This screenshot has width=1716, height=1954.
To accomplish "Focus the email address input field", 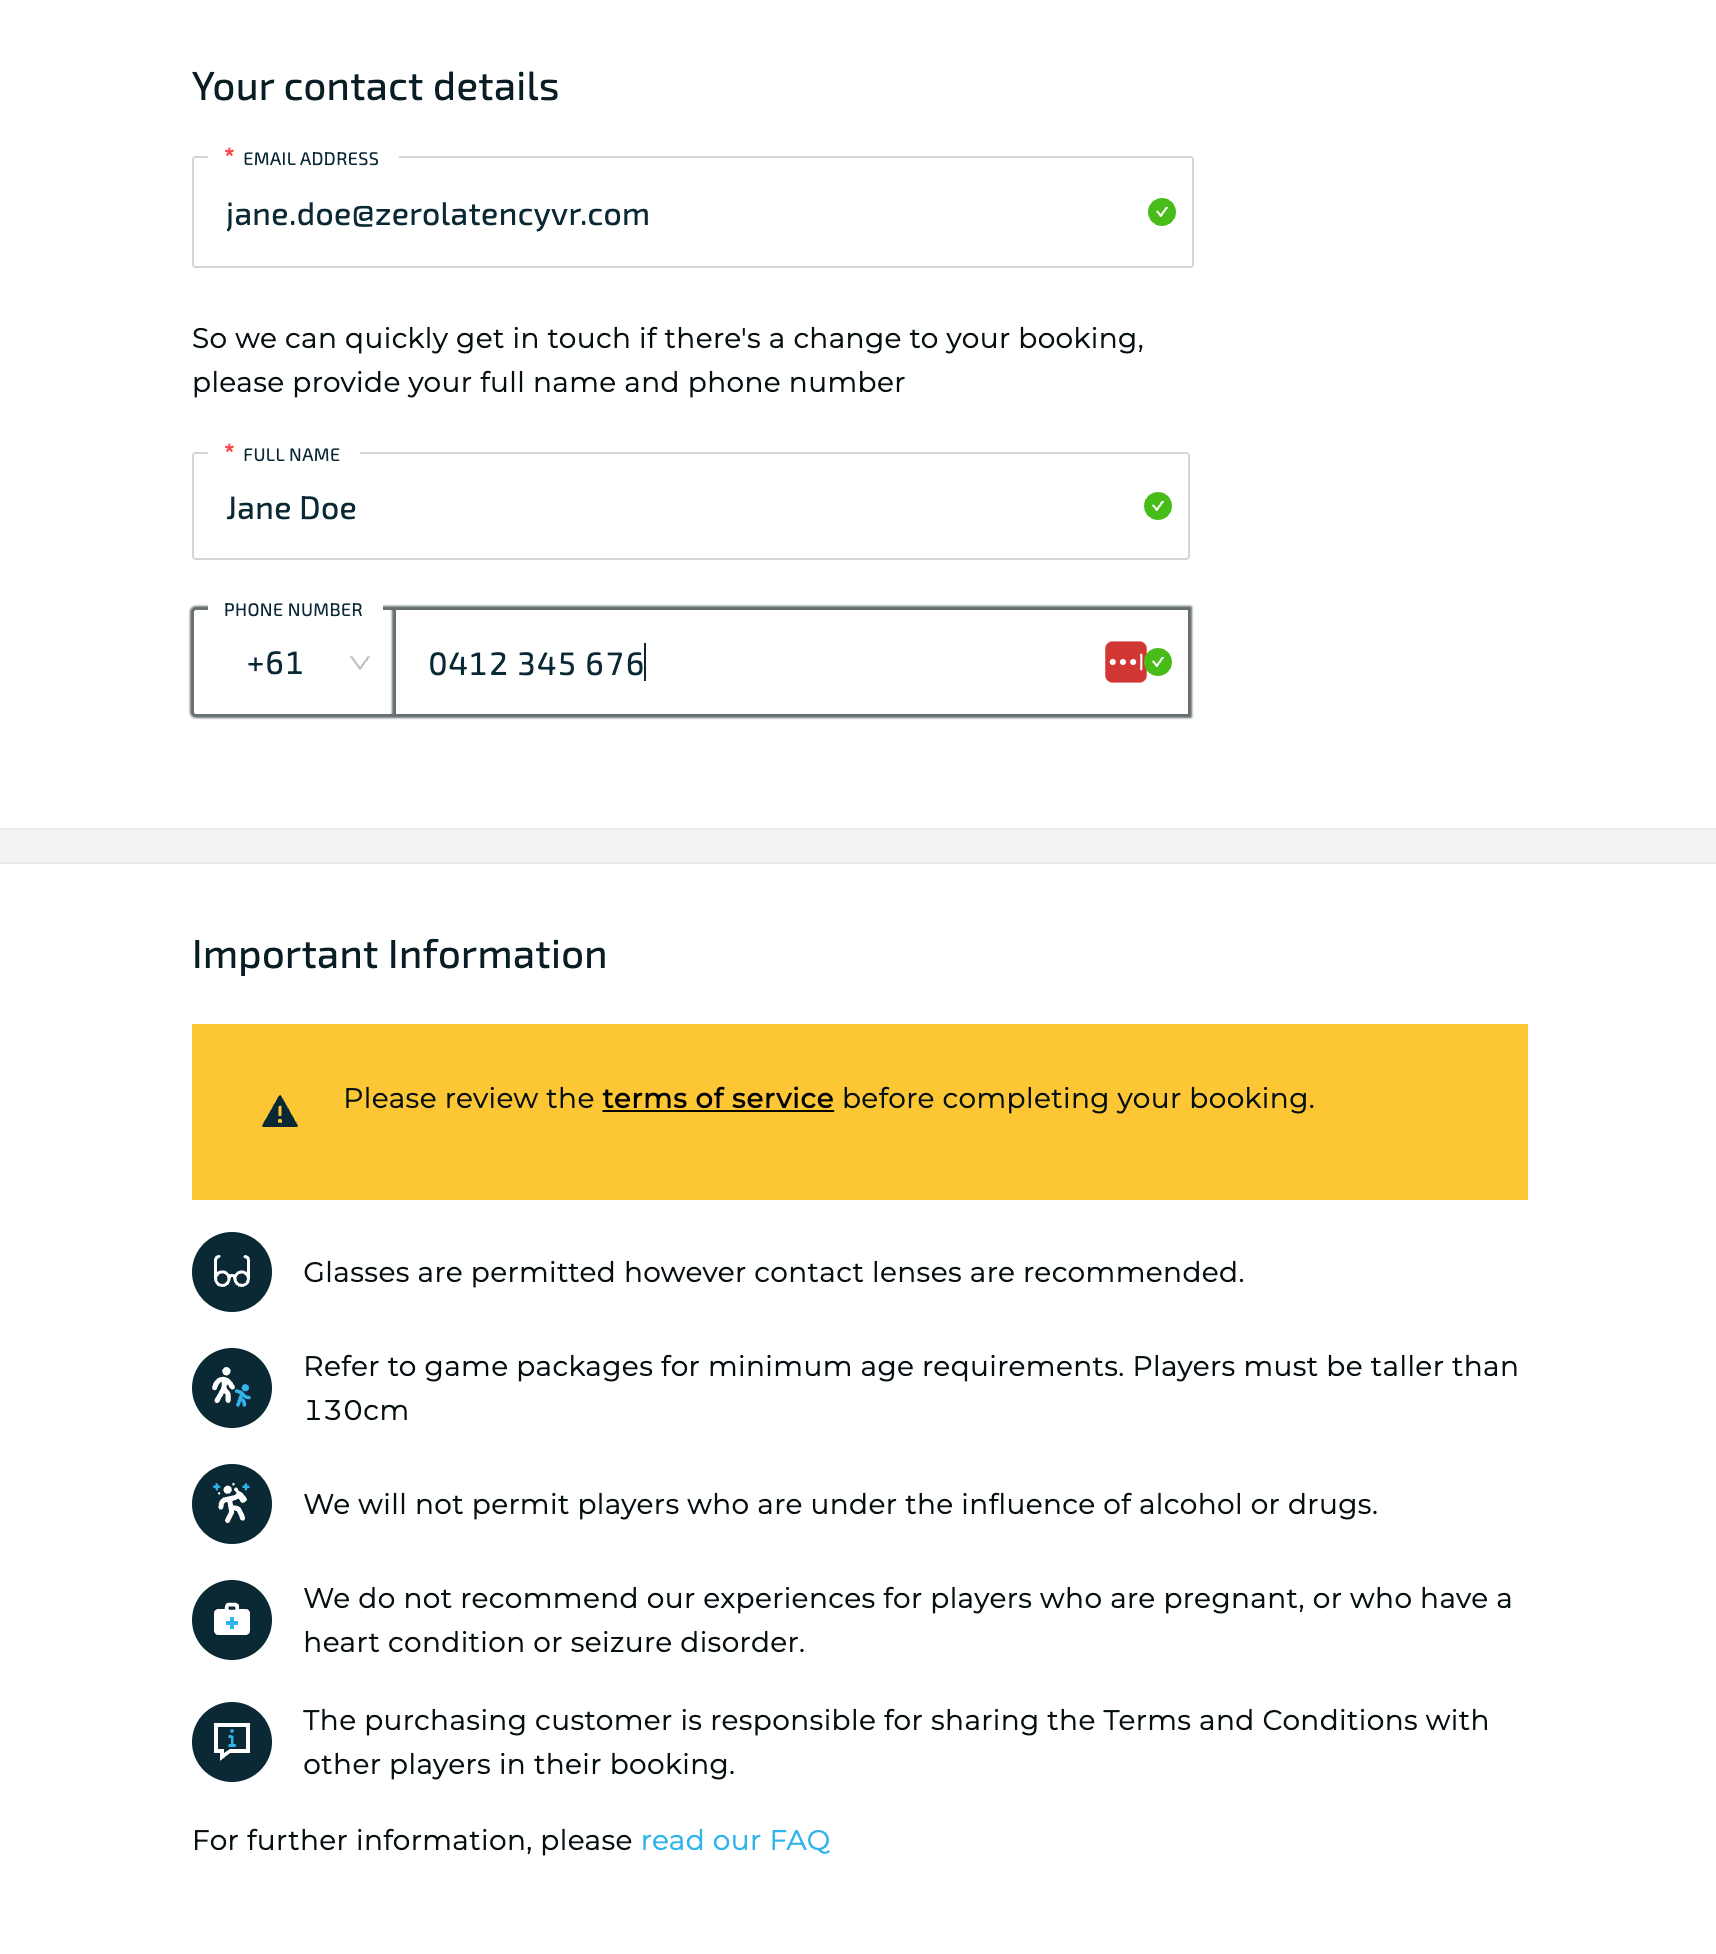I will pyautogui.click(x=693, y=212).
